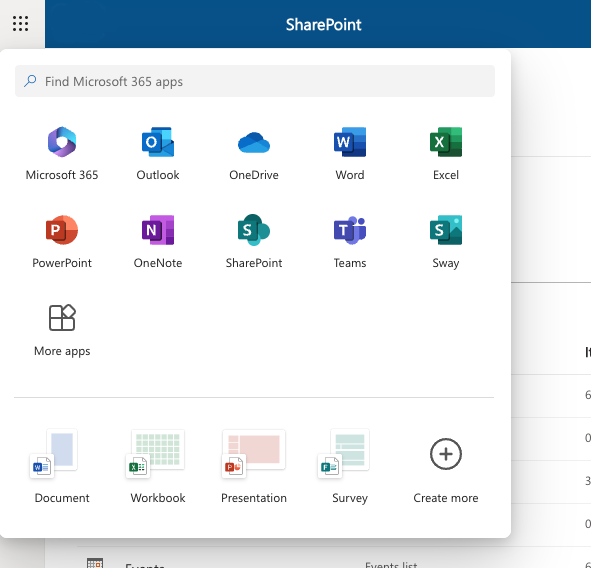Open OneNote app
The height and width of the screenshot is (568, 591).
pos(158,241)
